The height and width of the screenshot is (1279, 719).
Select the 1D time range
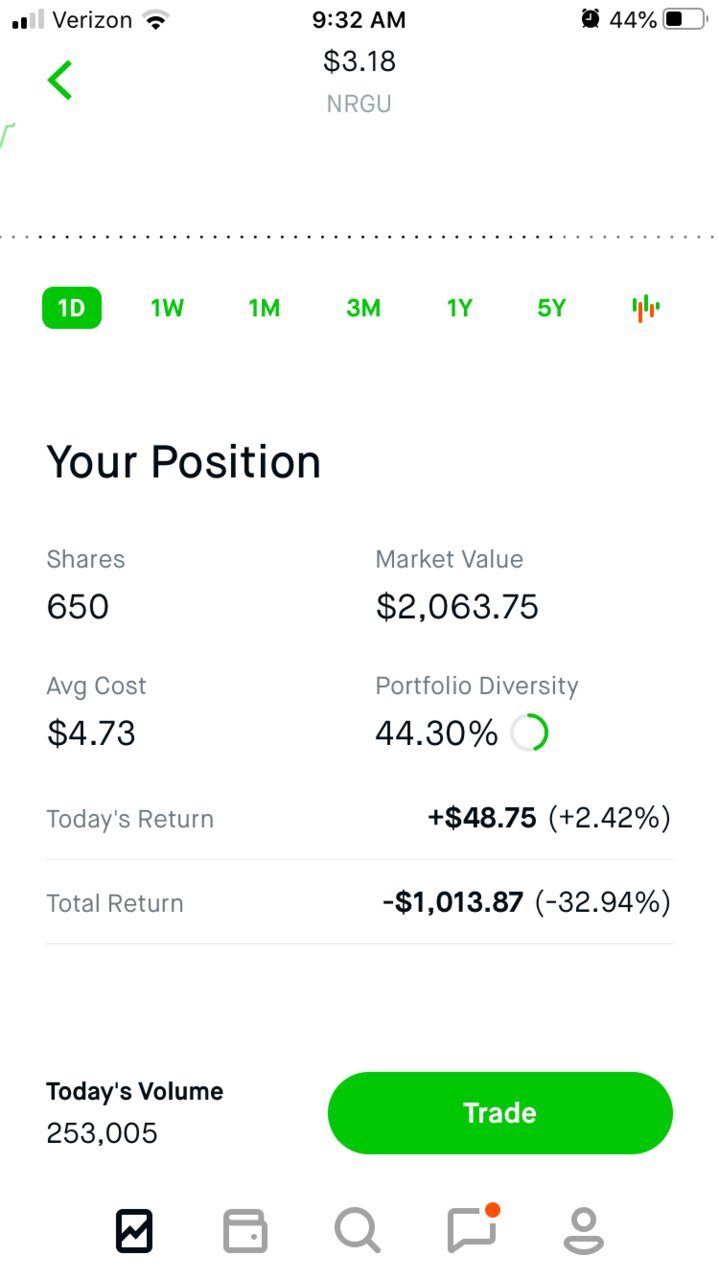[72, 308]
